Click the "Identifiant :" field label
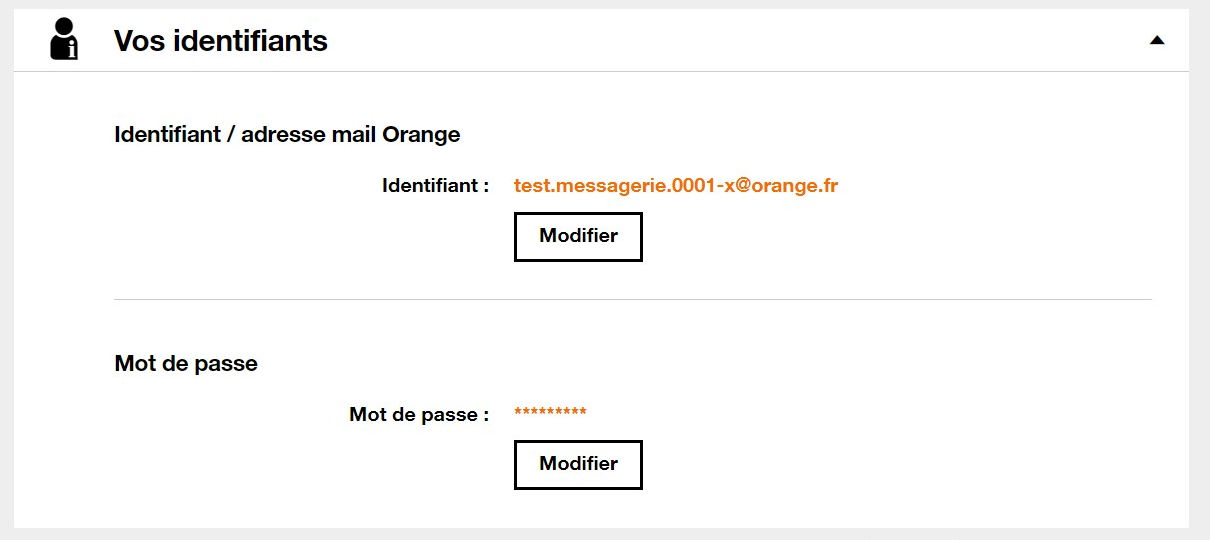Viewport: 1210px width, 540px height. 435,186
